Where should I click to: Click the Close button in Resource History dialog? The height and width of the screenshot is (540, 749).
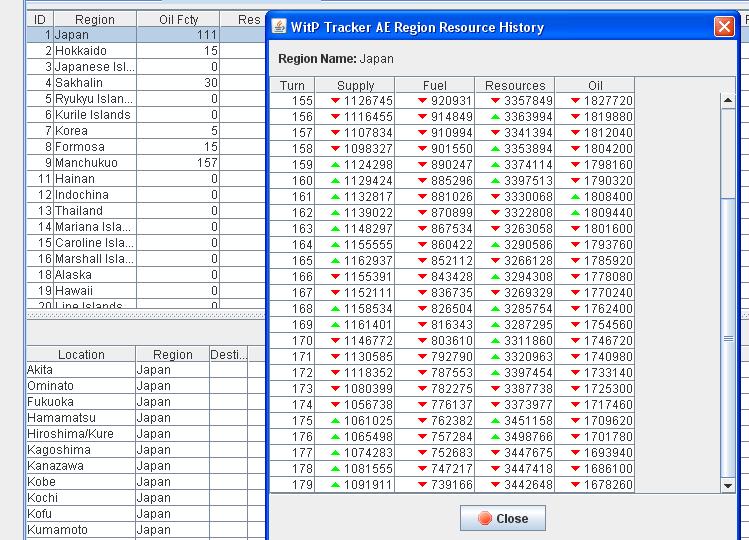click(503, 518)
